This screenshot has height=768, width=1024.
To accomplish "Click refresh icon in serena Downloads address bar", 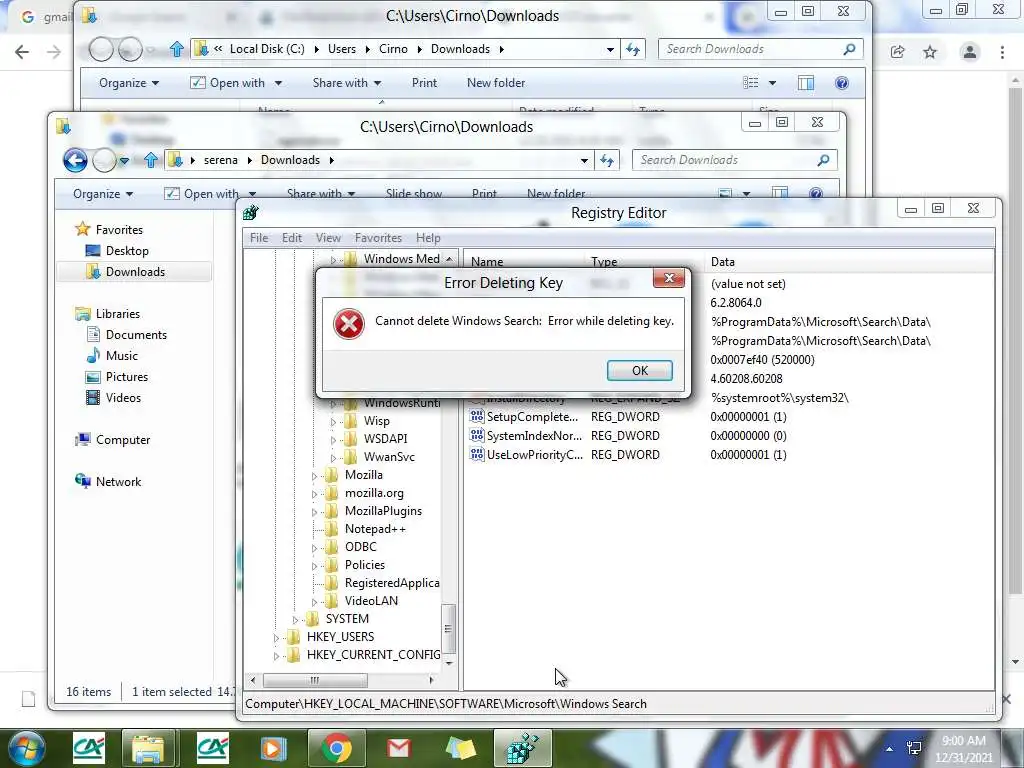I will coord(607,160).
